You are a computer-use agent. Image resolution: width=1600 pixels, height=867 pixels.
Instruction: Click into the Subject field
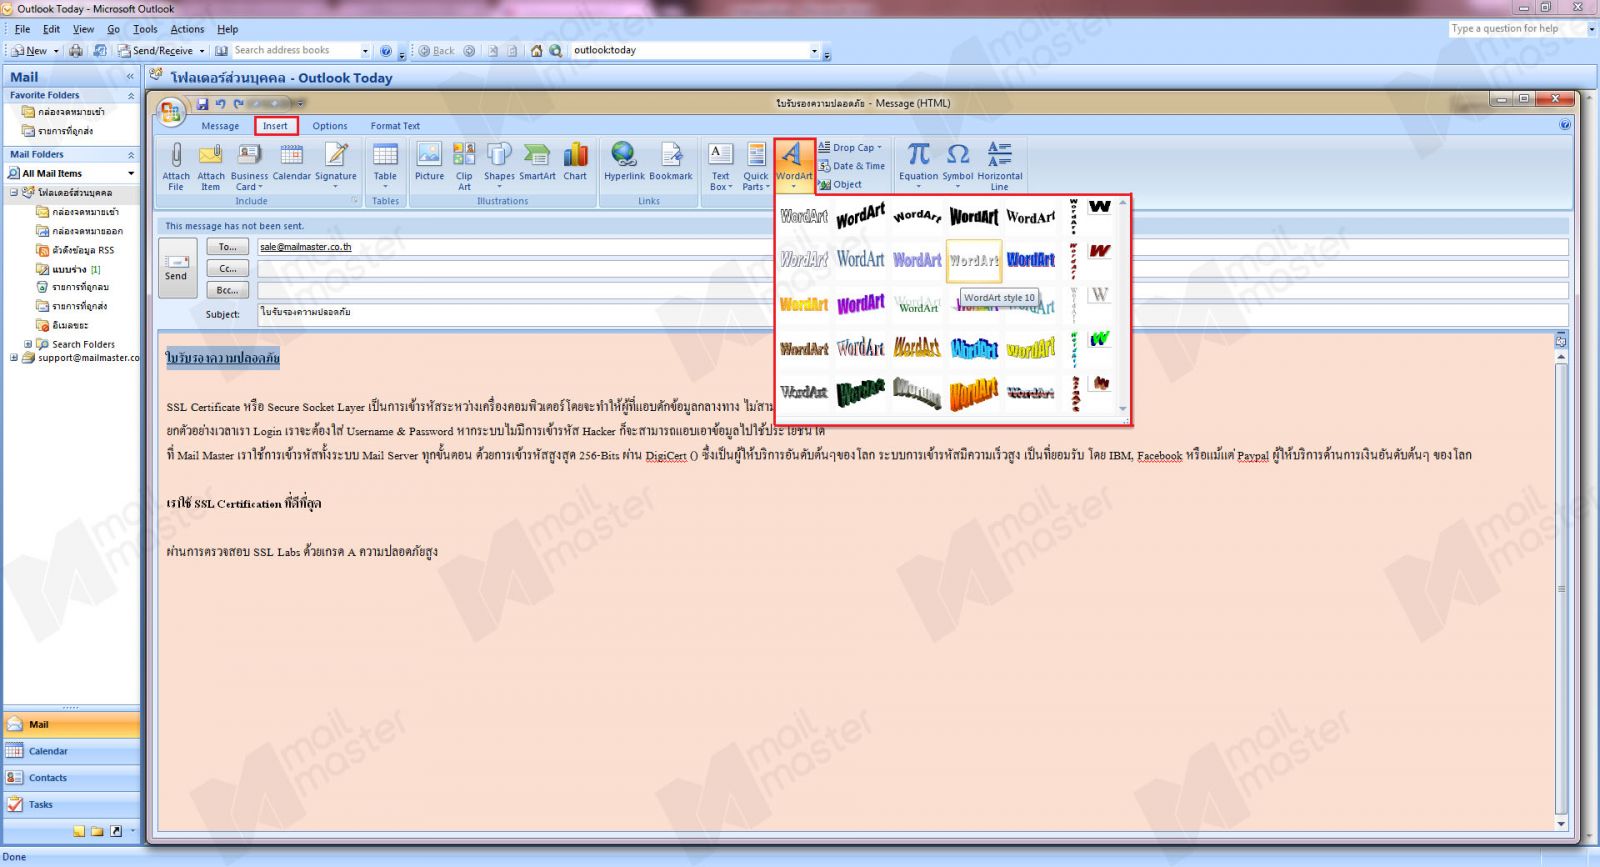[912, 314]
